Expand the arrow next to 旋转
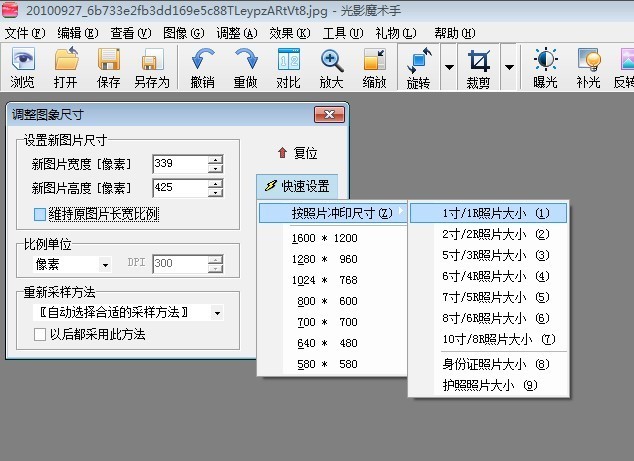The height and width of the screenshot is (461, 634). (x=449, y=67)
